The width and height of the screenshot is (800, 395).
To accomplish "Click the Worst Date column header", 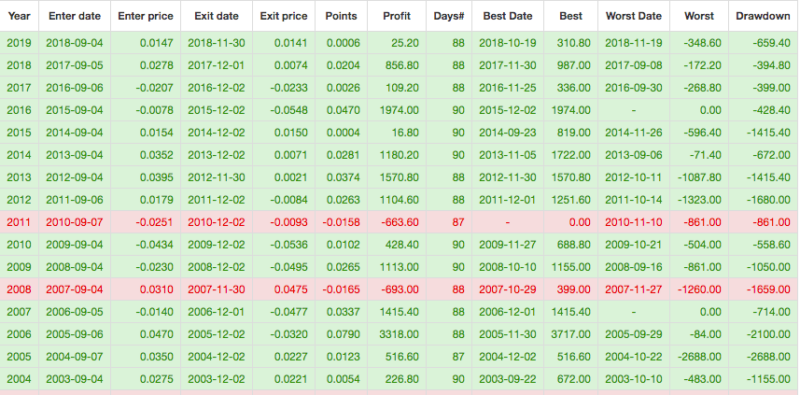I will [x=633, y=16].
